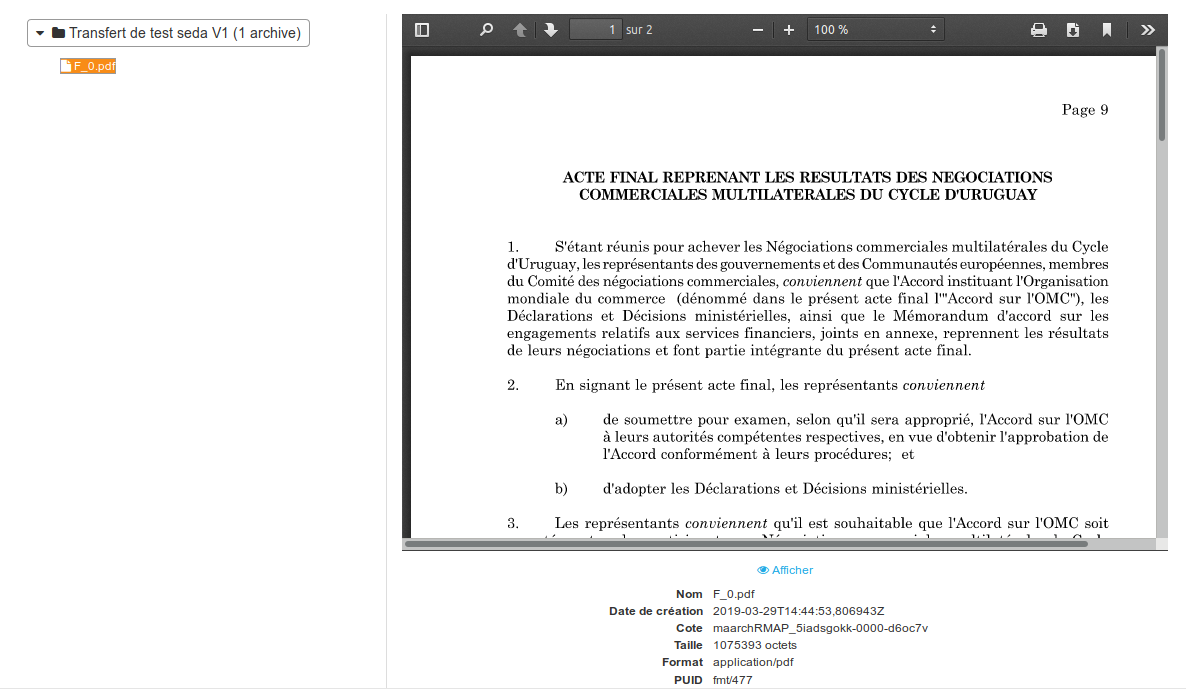Click the date value 2019-03-29T14:44:53,806943Z
The width and height of the screenshot is (1186, 695).
798,611
